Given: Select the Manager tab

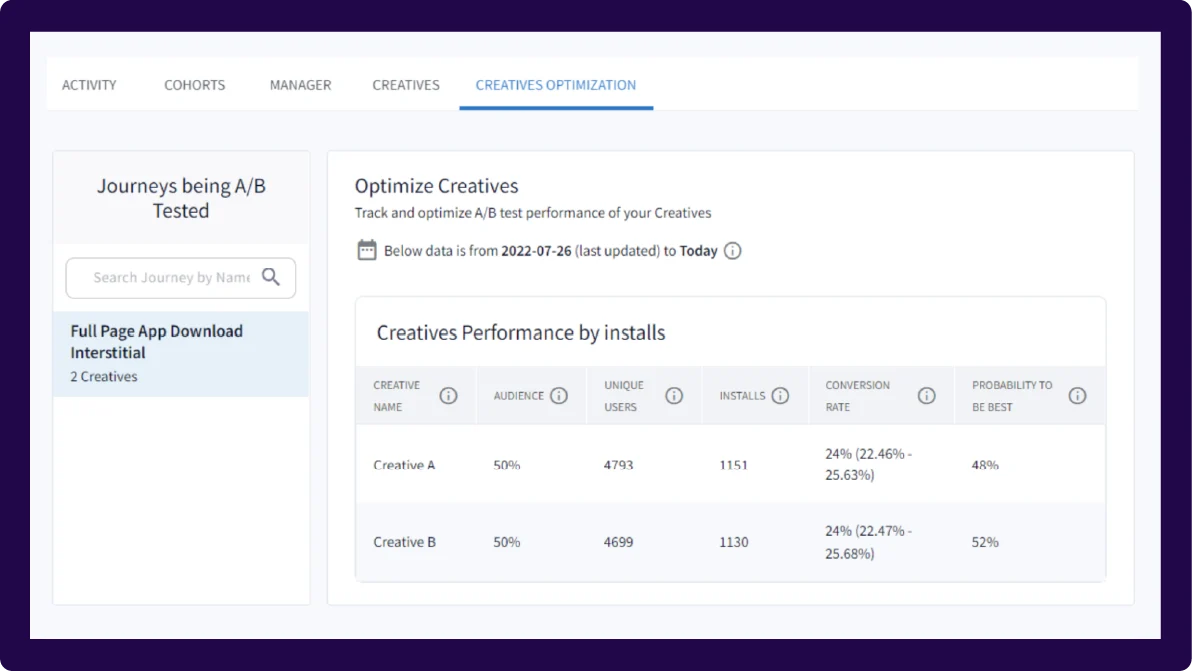Looking at the screenshot, I should tap(300, 85).
